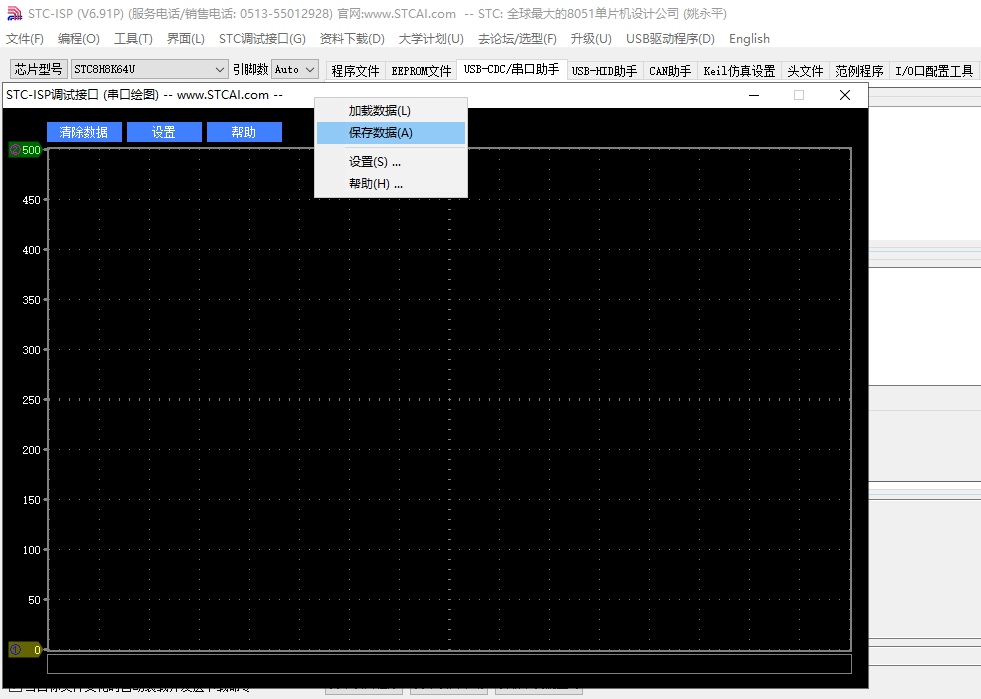Choose 保存数据(A) from the context menu

tap(380, 133)
